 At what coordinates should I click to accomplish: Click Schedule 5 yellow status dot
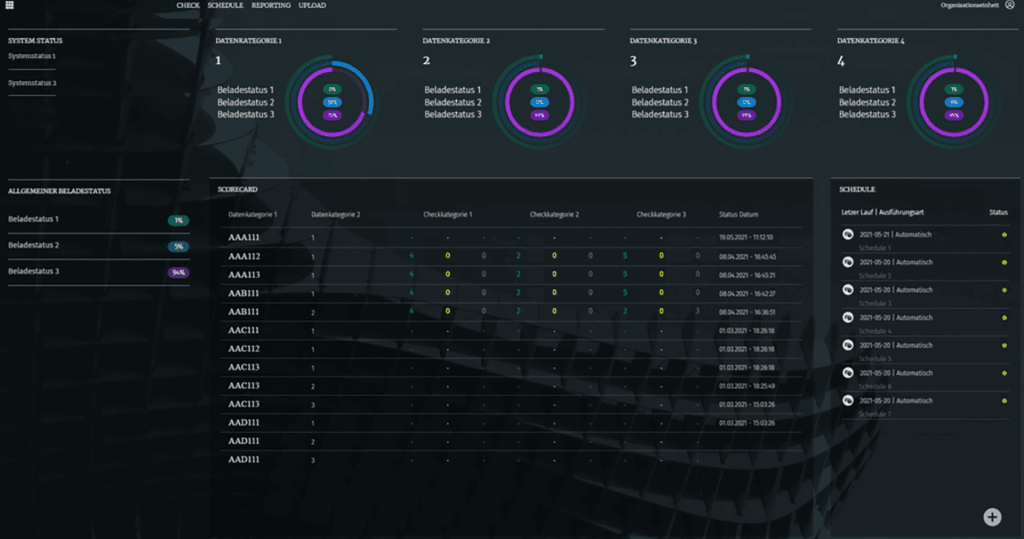[1004, 346]
